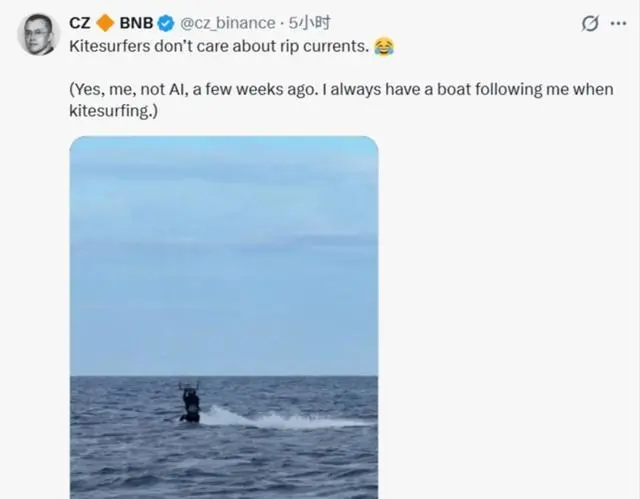
Task: Click the "5小时" post timestamp
Action: 309,23
